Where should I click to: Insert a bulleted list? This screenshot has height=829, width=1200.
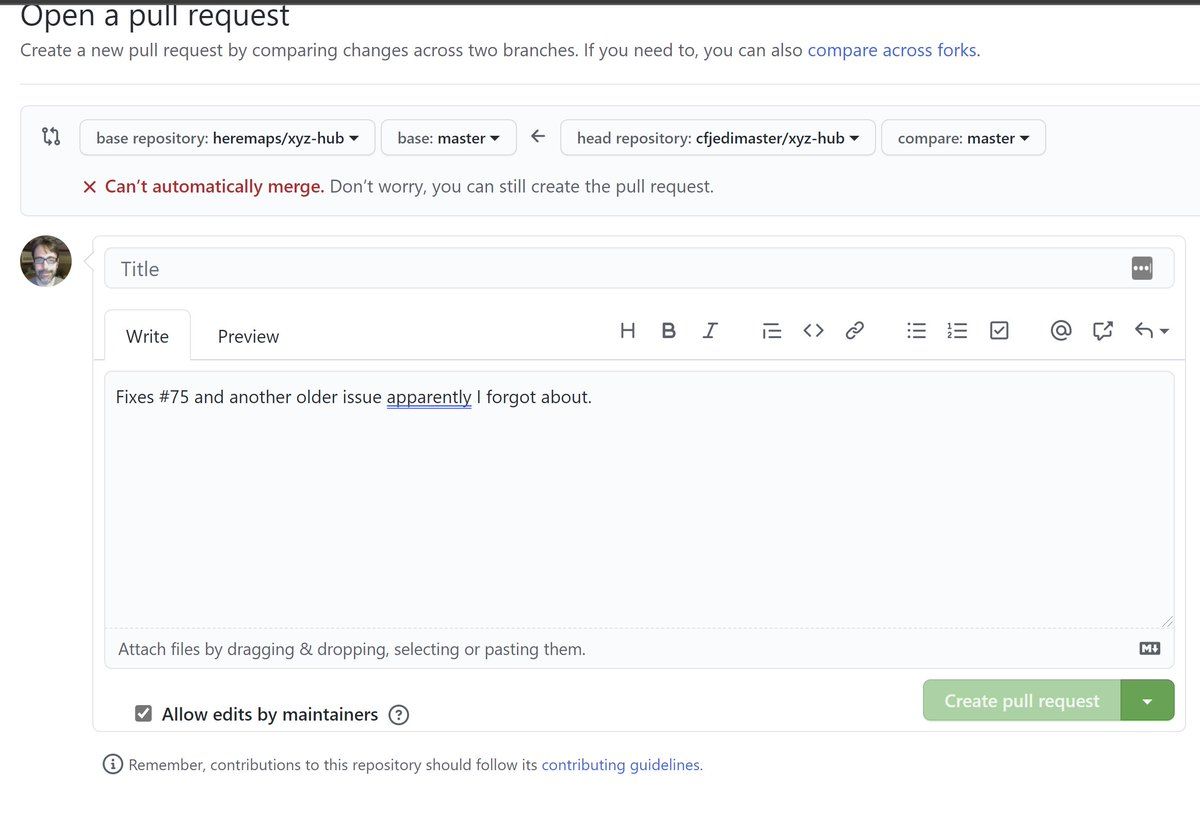point(916,331)
